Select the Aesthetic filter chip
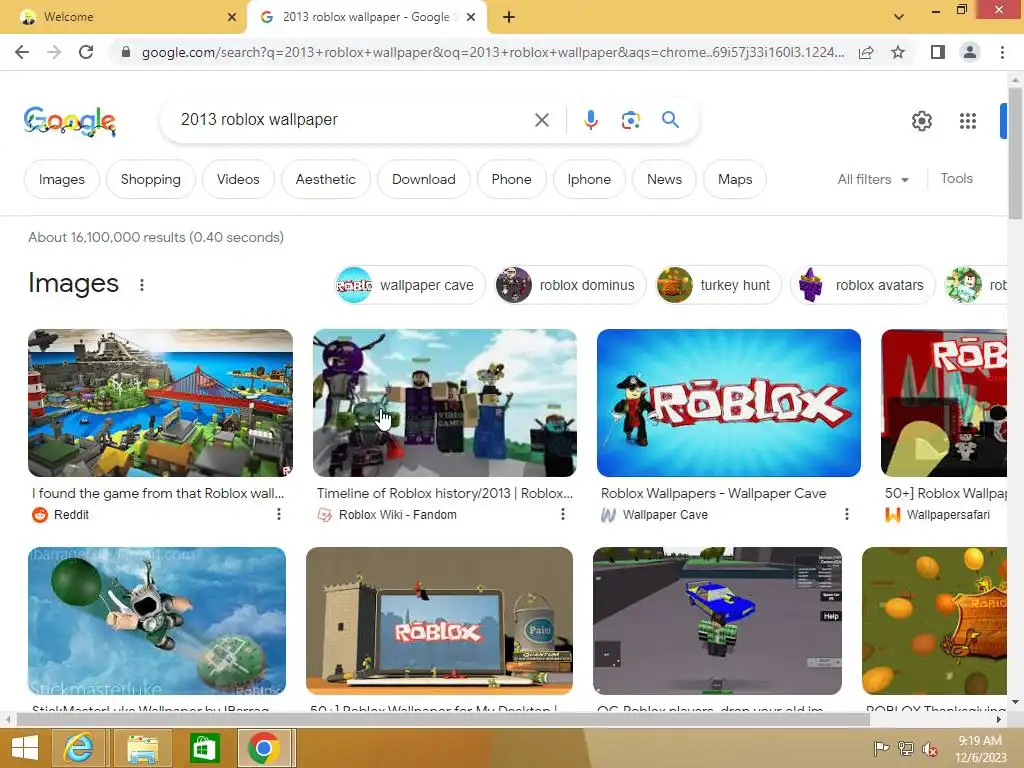The width and height of the screenshot is (1024, 768). 325,179
